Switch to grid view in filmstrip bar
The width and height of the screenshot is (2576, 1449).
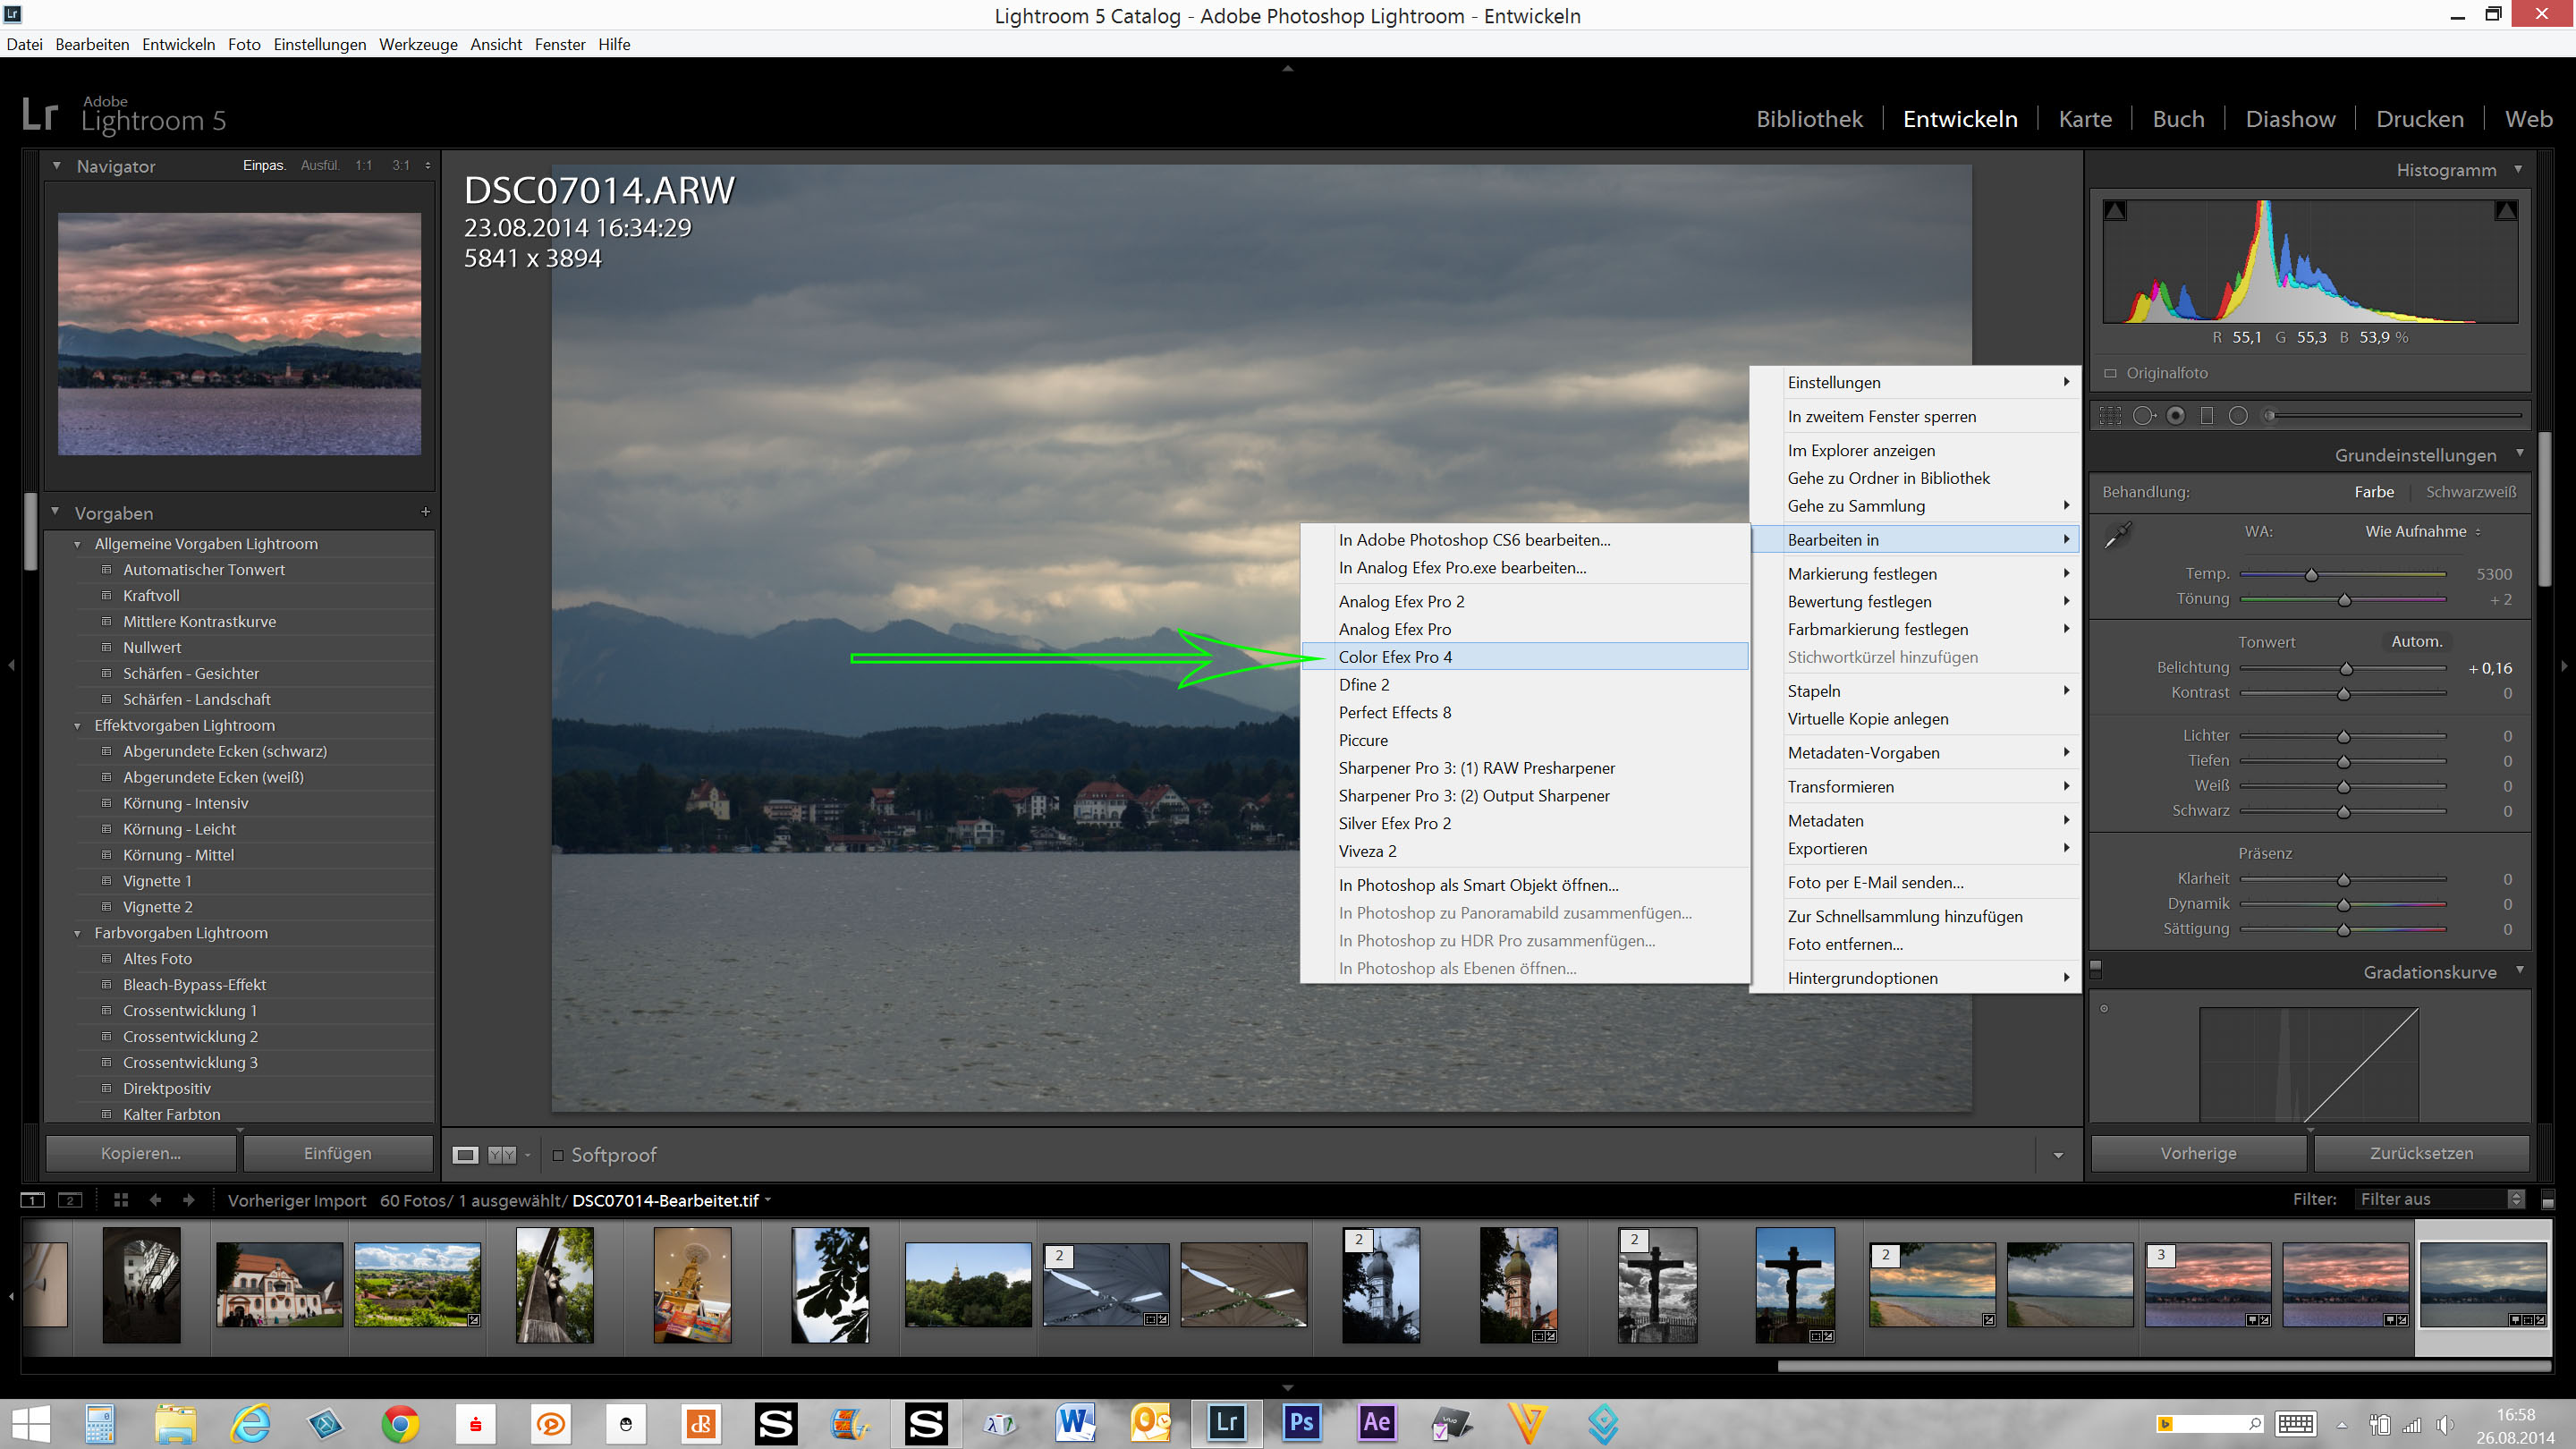point(121,1200)
